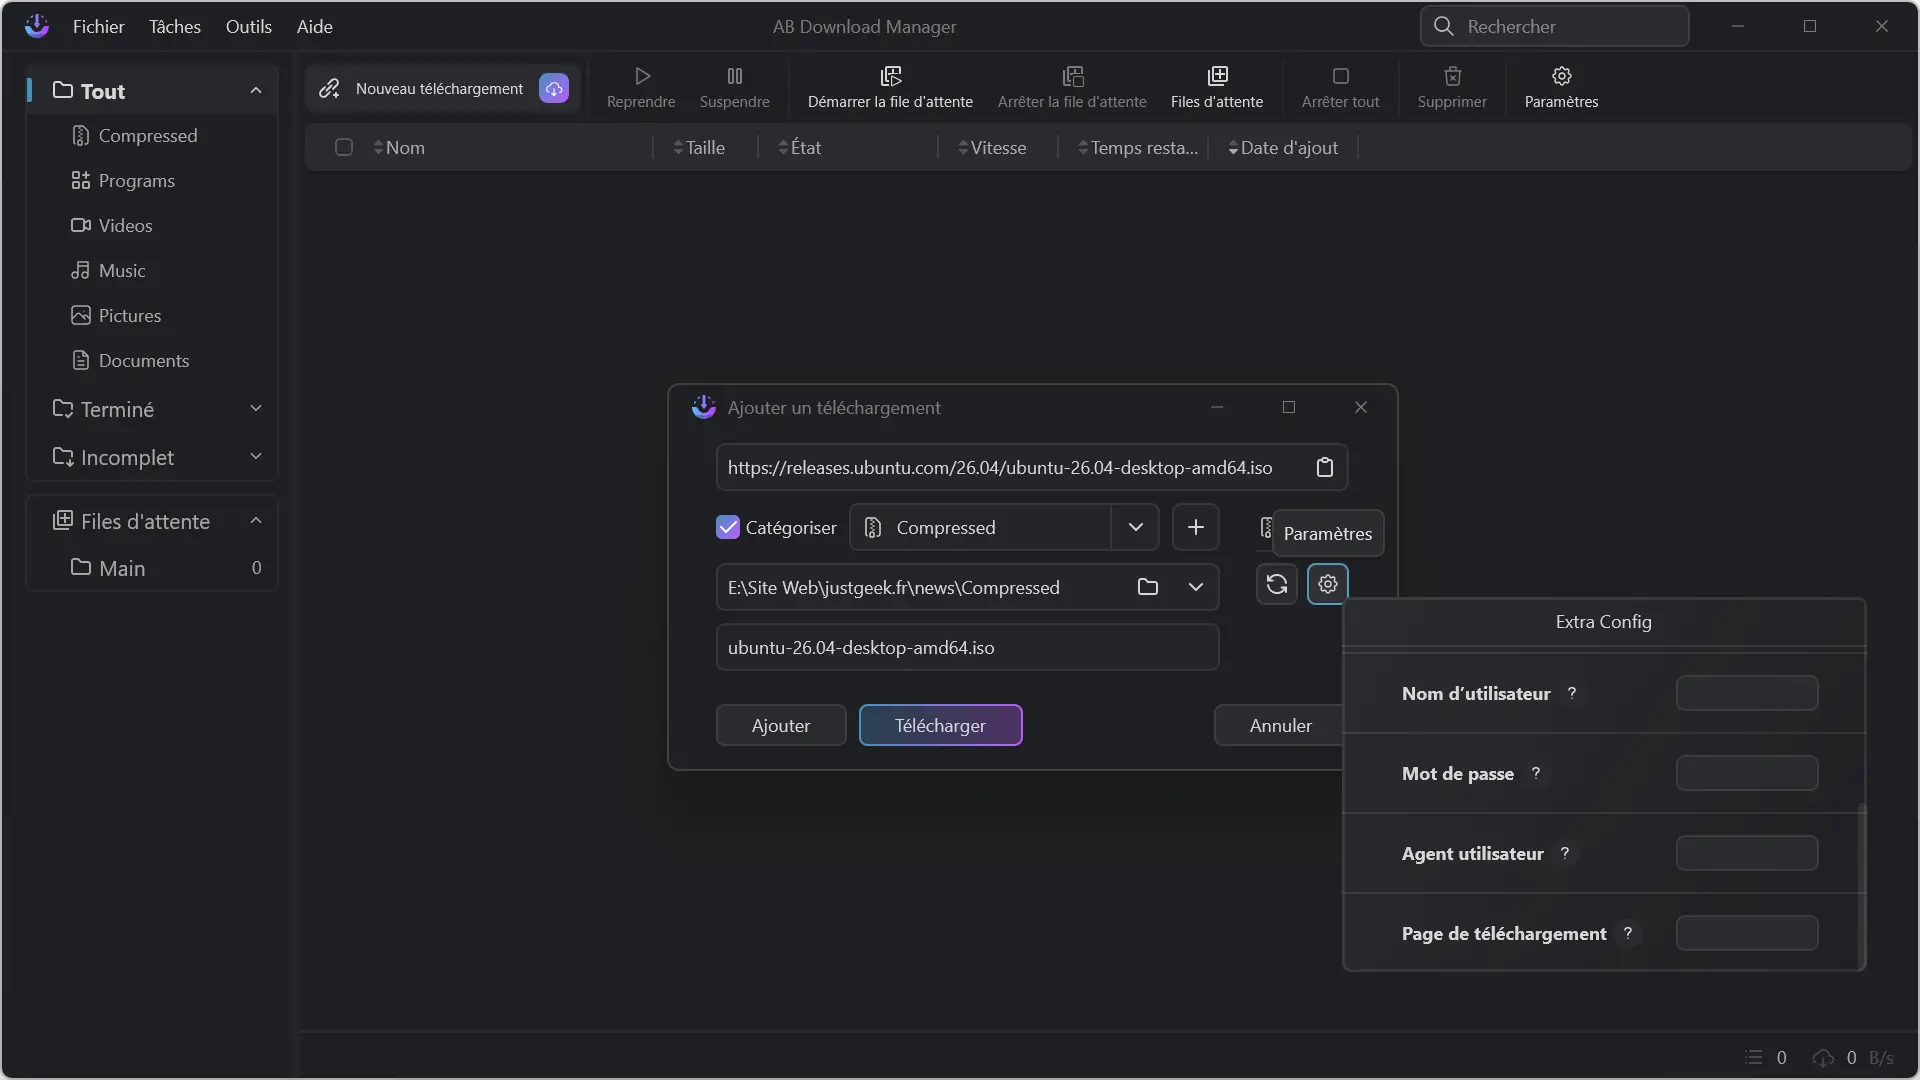Open the Compressed category in sidebar
1920x1080 pixels.
(152, 135)
